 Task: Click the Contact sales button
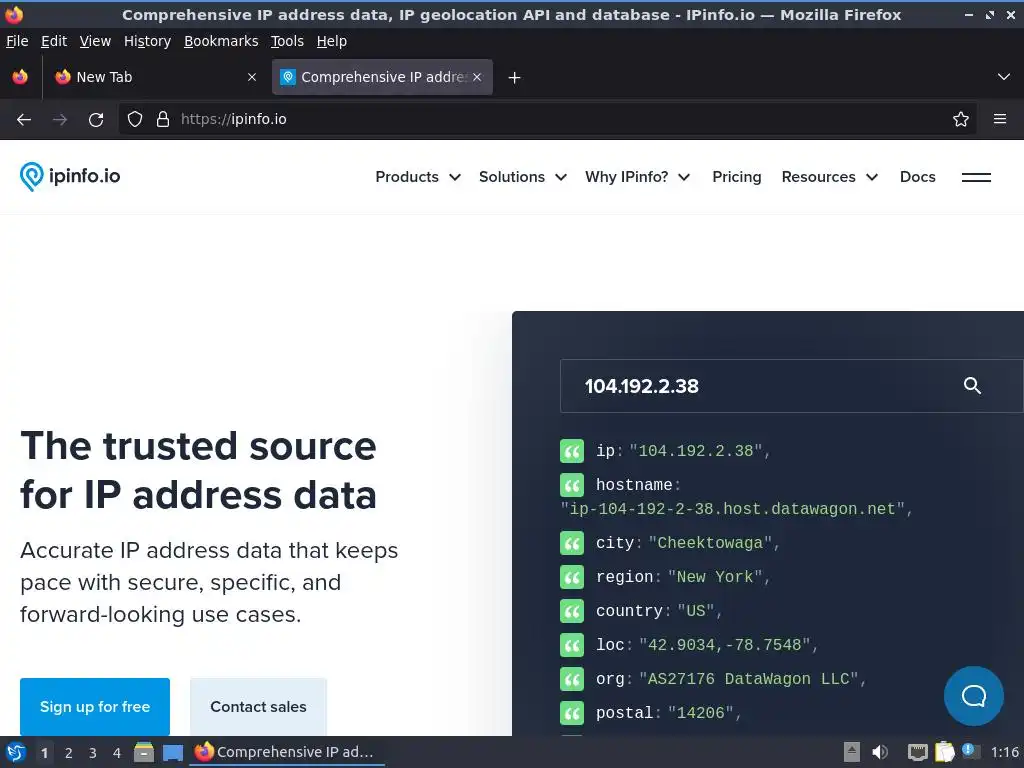tap(258, 707)
